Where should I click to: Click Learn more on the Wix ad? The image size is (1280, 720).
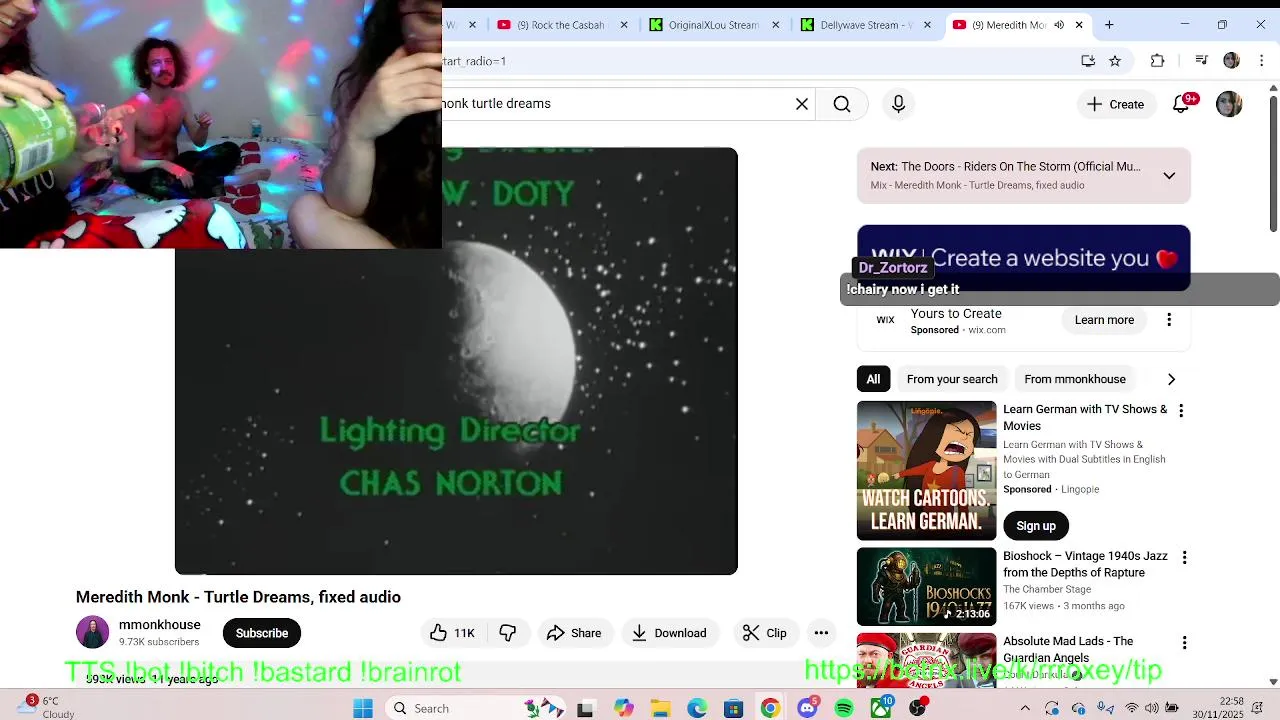(x=1104, y=320)
